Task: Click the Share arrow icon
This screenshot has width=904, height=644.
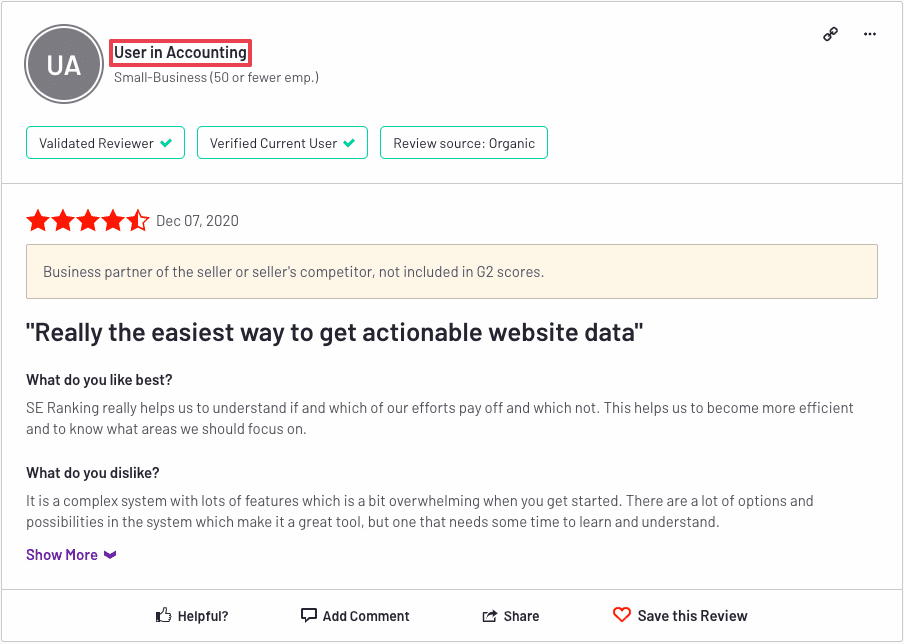Action: pyautogui.click(x=489, y=616)
